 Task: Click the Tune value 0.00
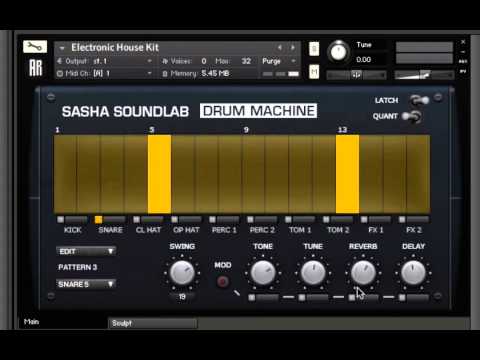pos(363,60)
